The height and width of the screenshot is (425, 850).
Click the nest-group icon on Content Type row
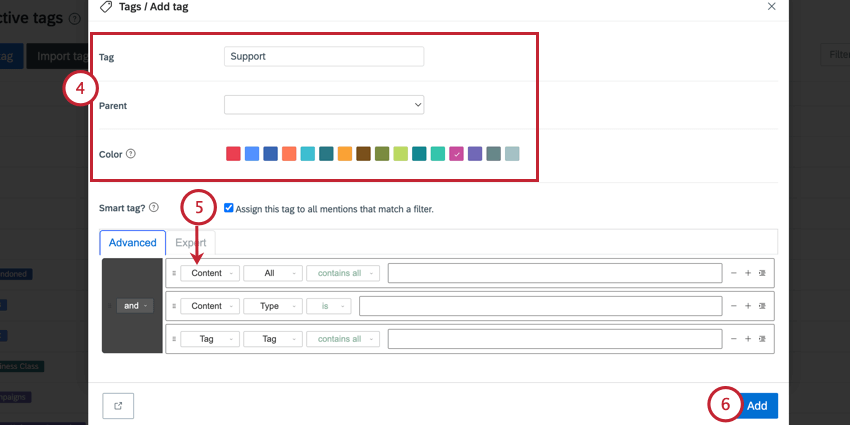click(762, 306)
